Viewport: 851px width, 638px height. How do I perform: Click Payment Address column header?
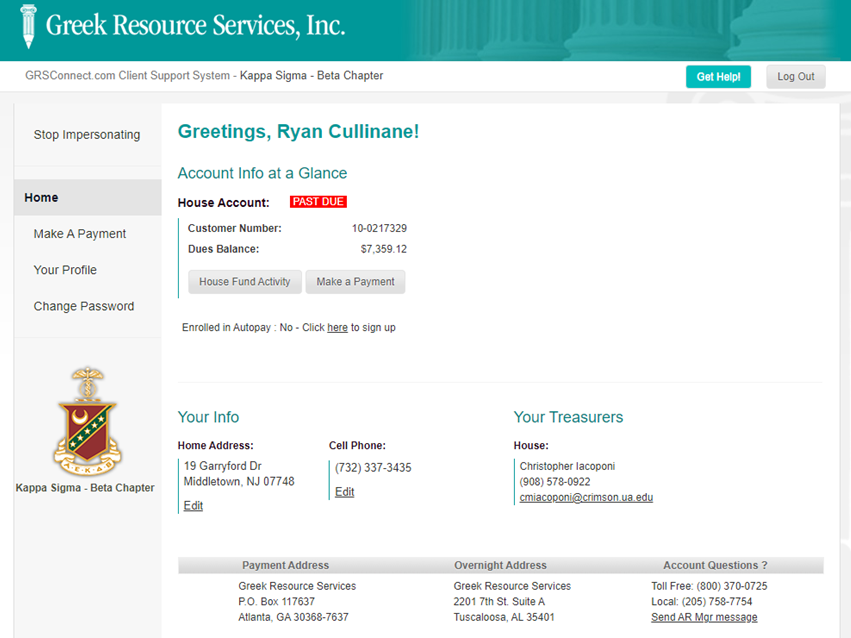click(x=285, y=565)
